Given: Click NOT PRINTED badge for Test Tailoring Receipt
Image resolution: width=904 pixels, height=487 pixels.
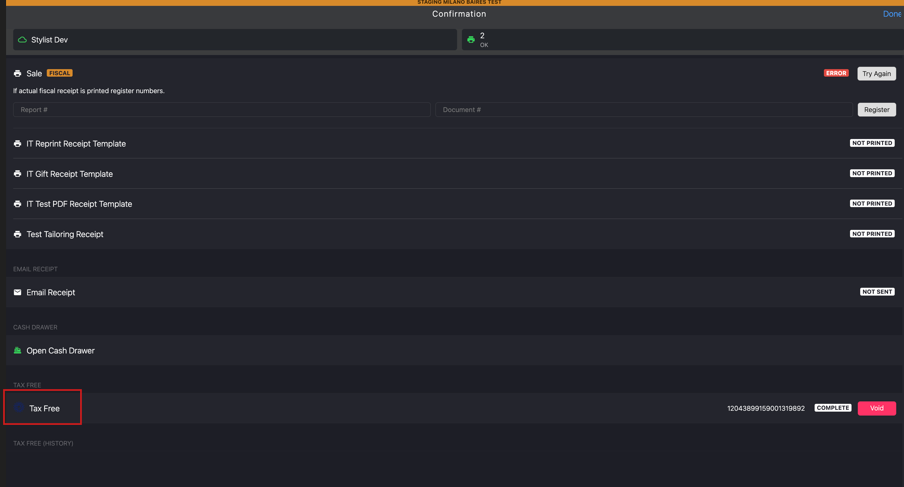Looking at the screenshot, I should [x=872, y=233].
